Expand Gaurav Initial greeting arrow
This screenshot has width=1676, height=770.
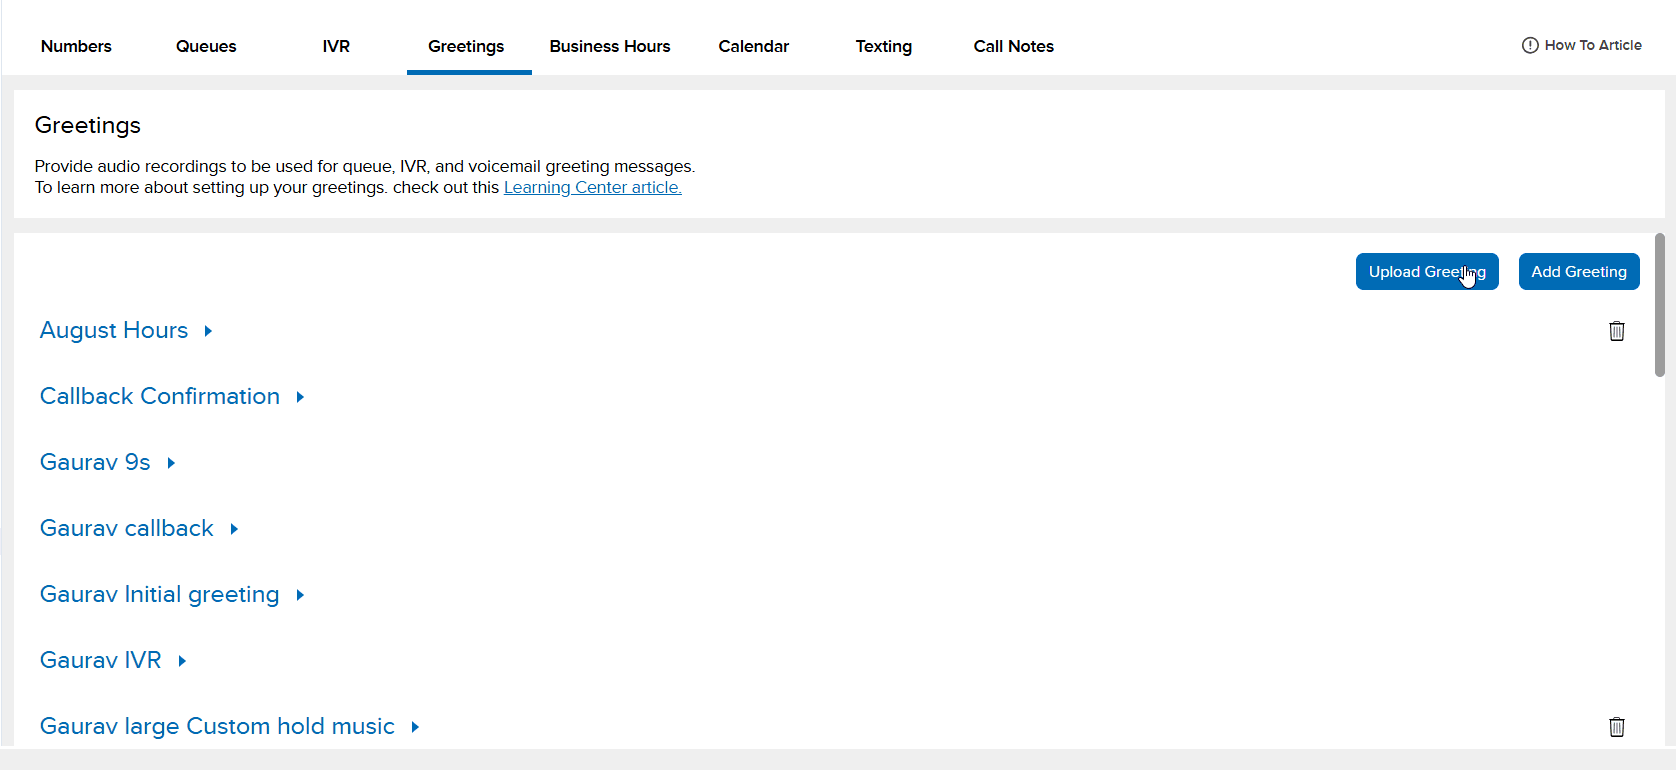point(300,595)
